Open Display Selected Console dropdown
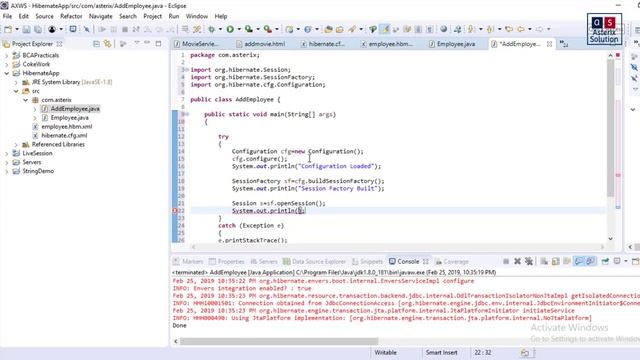Screen dimensions: 640x360 pyautogui.click(x=625, y=261)
